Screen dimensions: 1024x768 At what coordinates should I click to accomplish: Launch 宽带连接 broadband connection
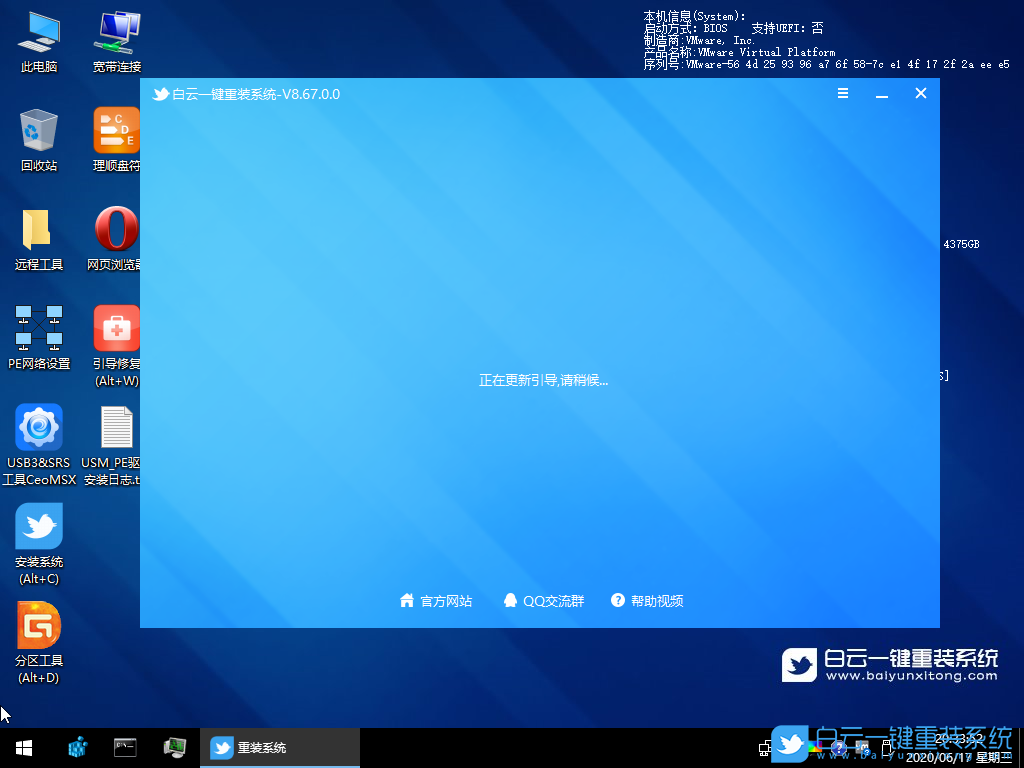pos(116,40)
